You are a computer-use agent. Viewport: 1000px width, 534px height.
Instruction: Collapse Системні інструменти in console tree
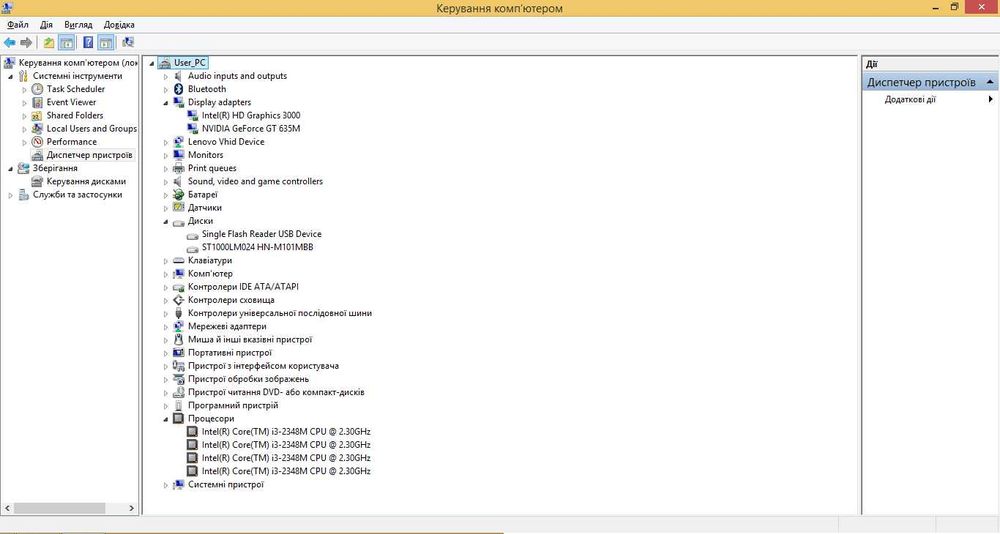tap(11, 77)
